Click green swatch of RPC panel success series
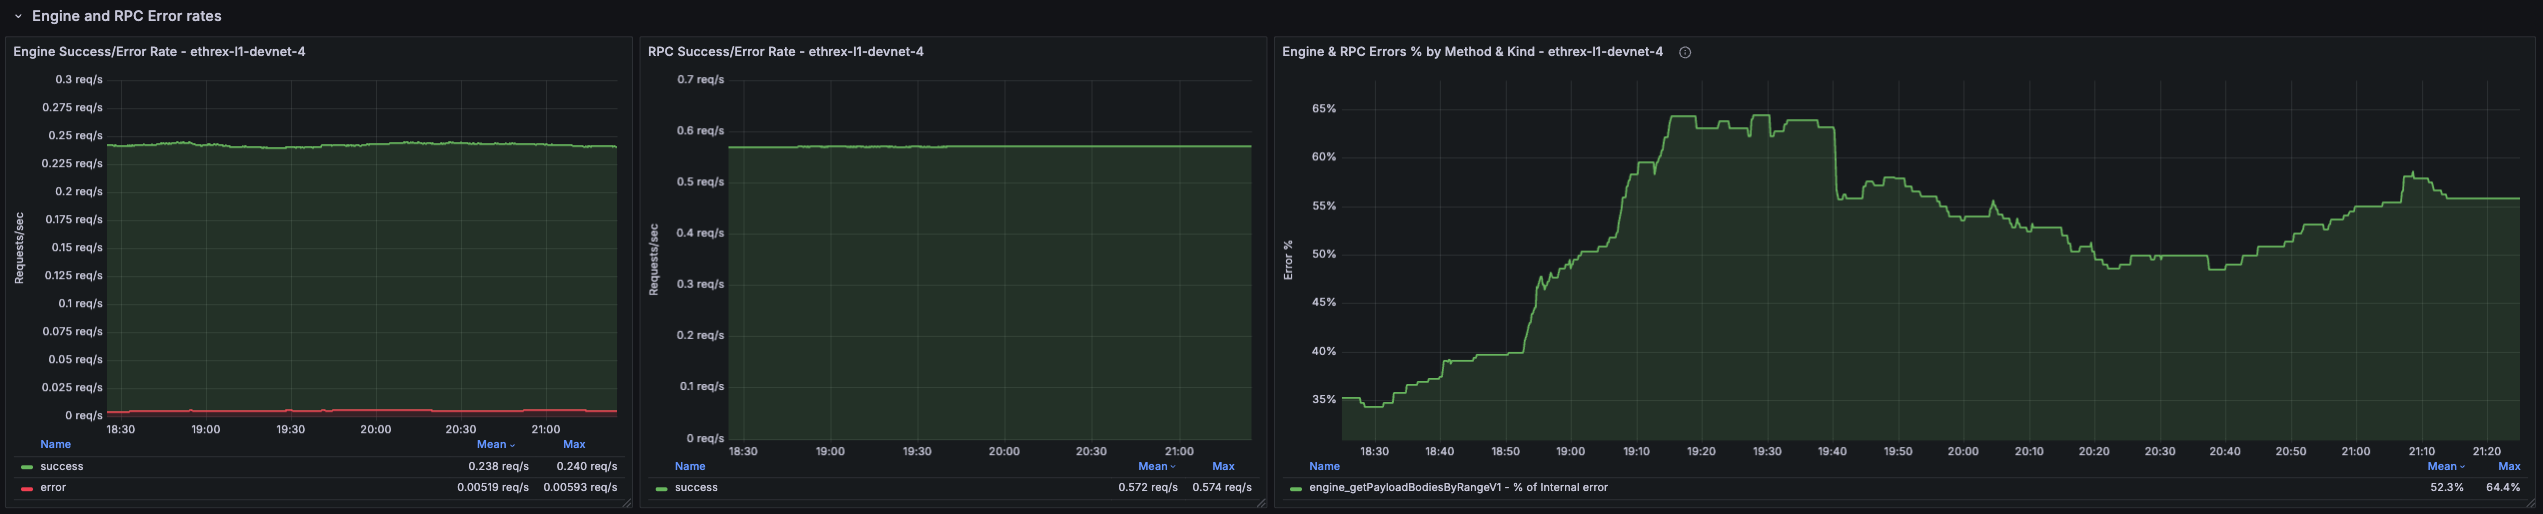Viewport: 2543px width, 514px height. tap(662, 488)
